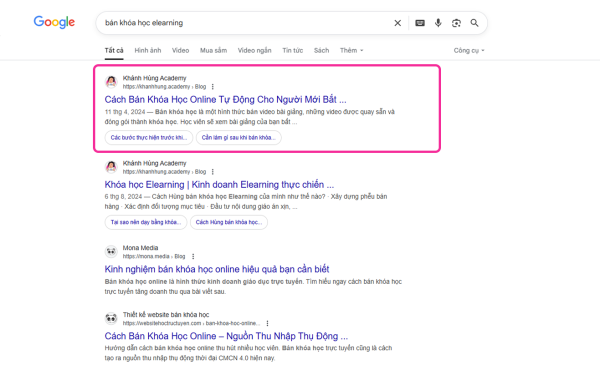This screenshot has width=600, height=365.
Task: Click the Cách Hùng bán khóa học chip
Action: [x=229, y=222]
